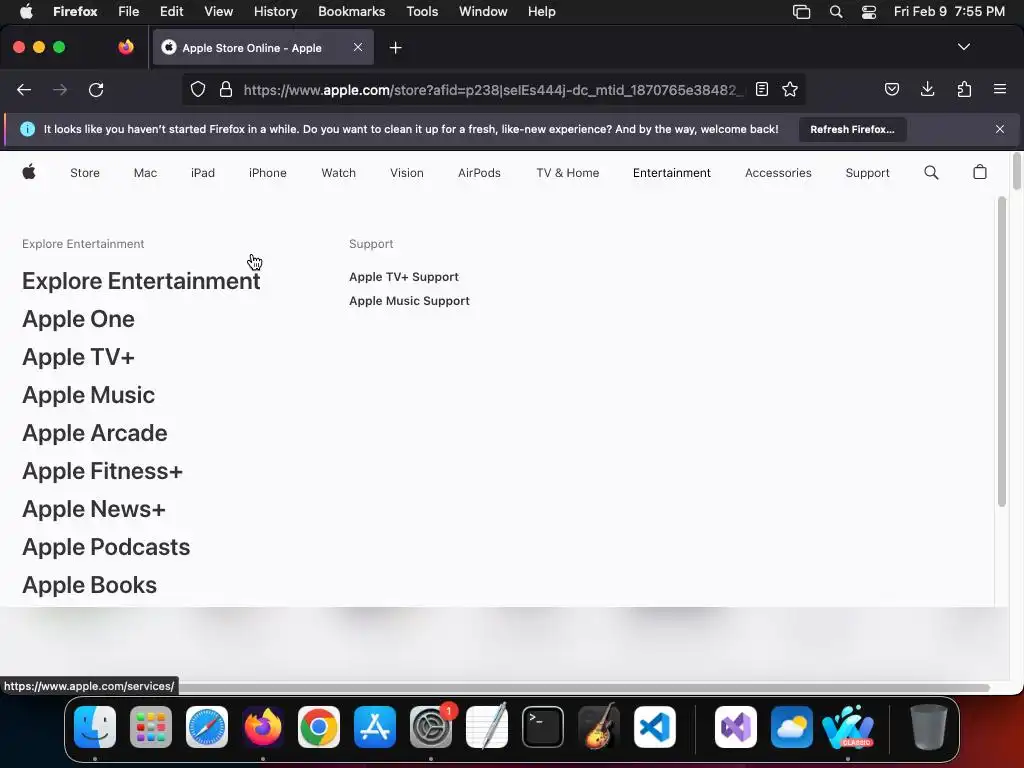Screen dimensions: 1024x768
Task: Open Accessories in the site navigation
Action: click(x=778, y=173)
